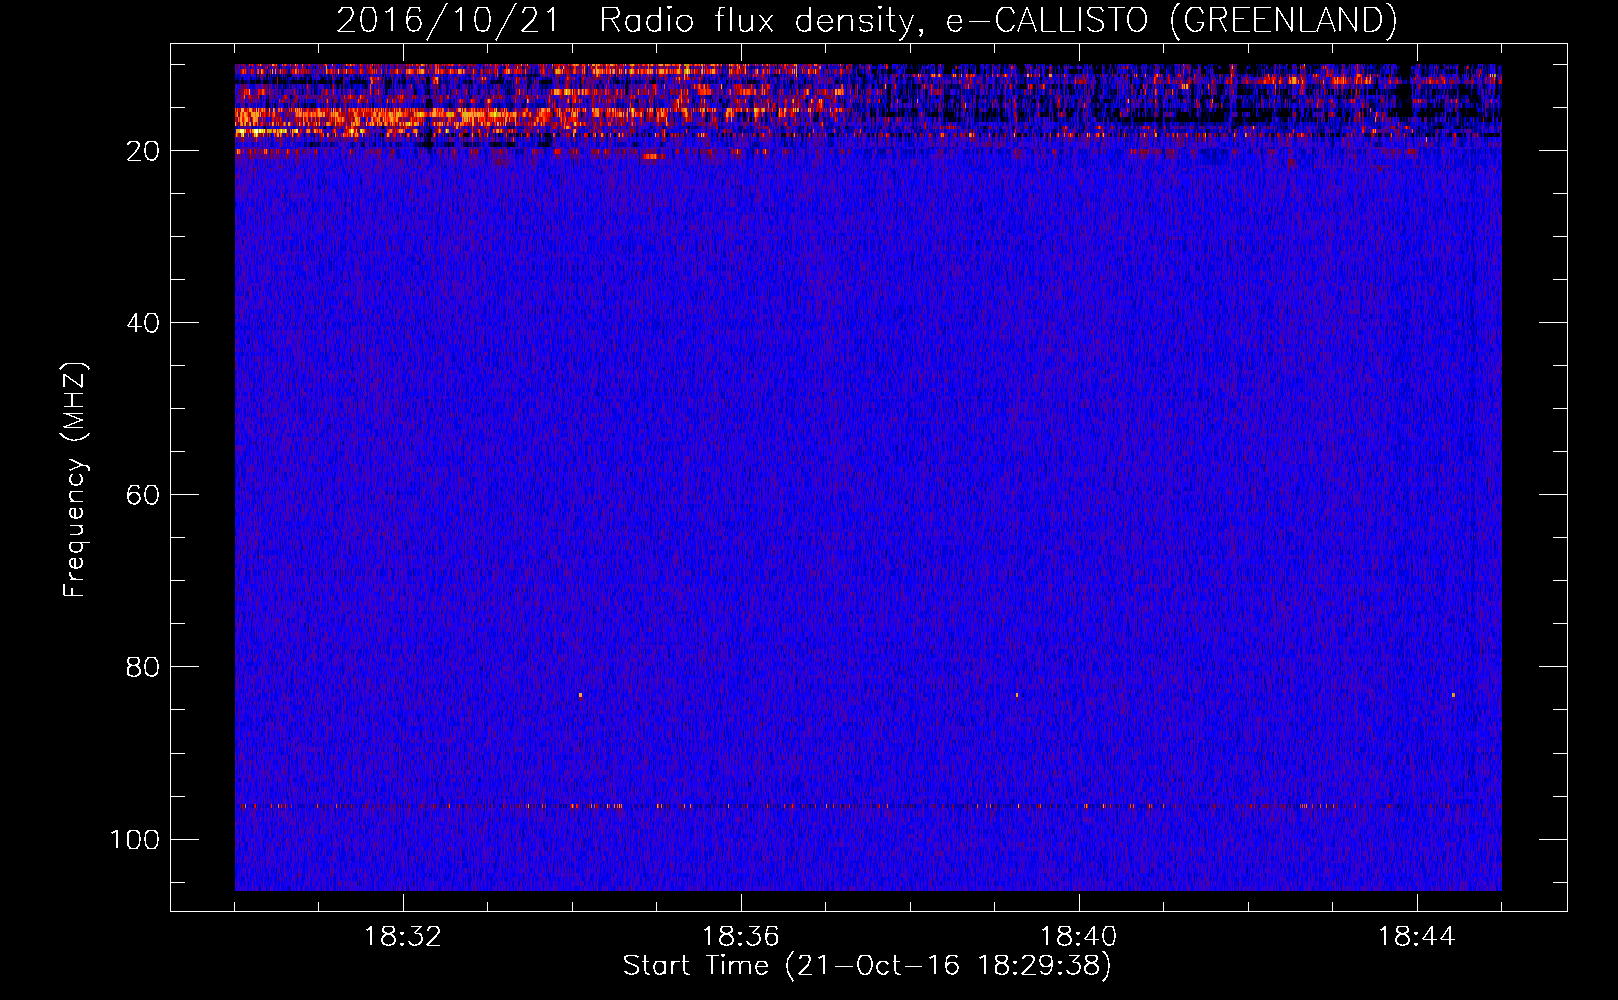Click the 18:36 time tick label
1618x1000 pixels.
(x=741, y=937)
